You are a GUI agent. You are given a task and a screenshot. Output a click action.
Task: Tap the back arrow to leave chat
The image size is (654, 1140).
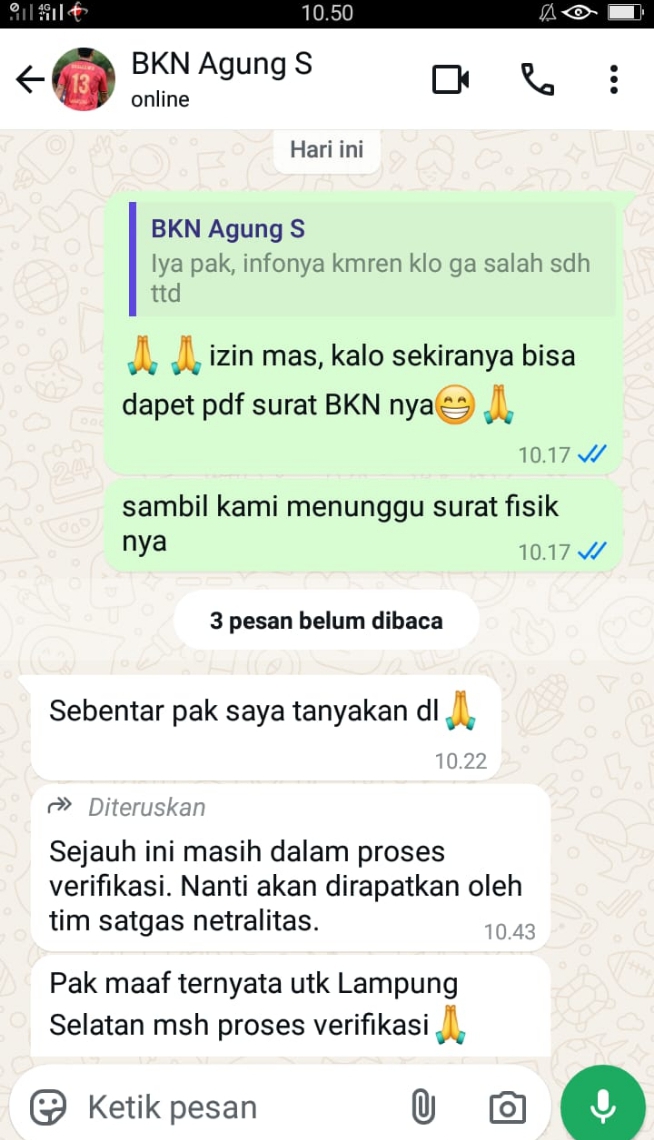click(x=30, y=79)
